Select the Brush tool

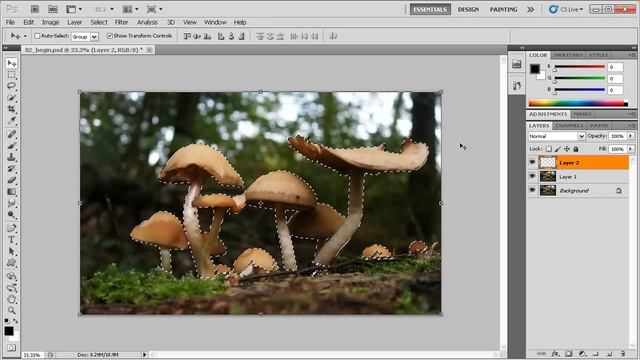(x=11, y=146)
